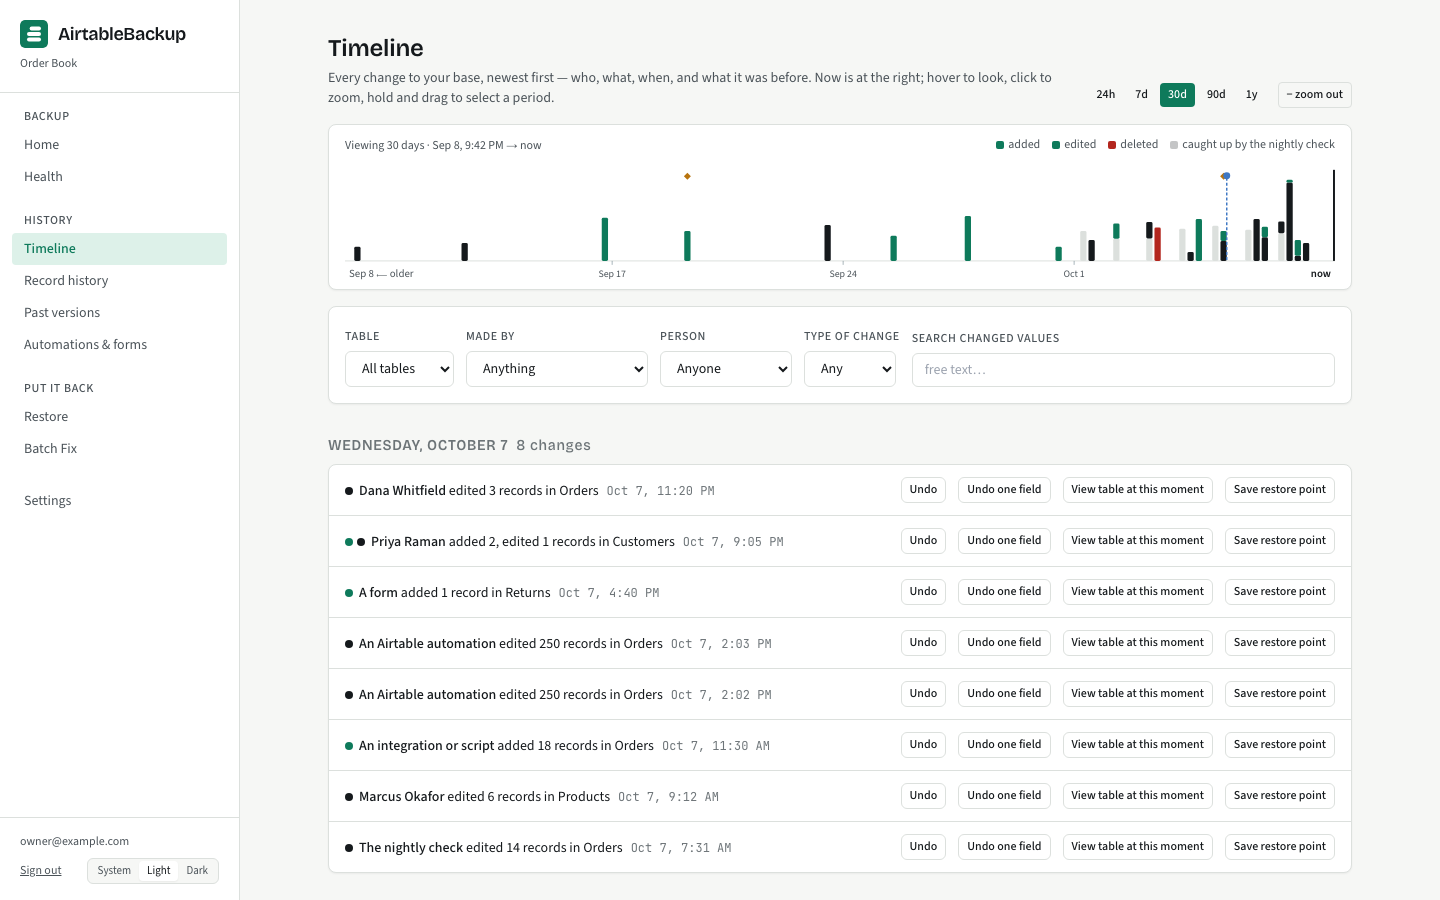This screenshot has height=900, width=1440.
Task: Click the dot beside The nightly check entry
Action: click(x=349, y=848)
